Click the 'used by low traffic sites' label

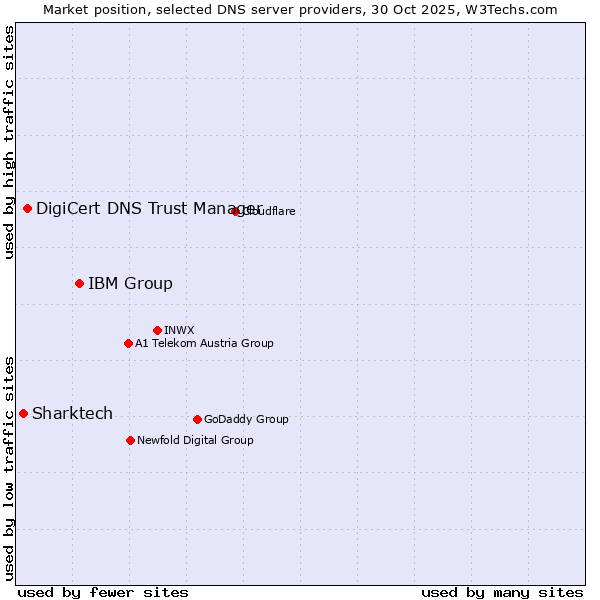[x=9, y=467]
